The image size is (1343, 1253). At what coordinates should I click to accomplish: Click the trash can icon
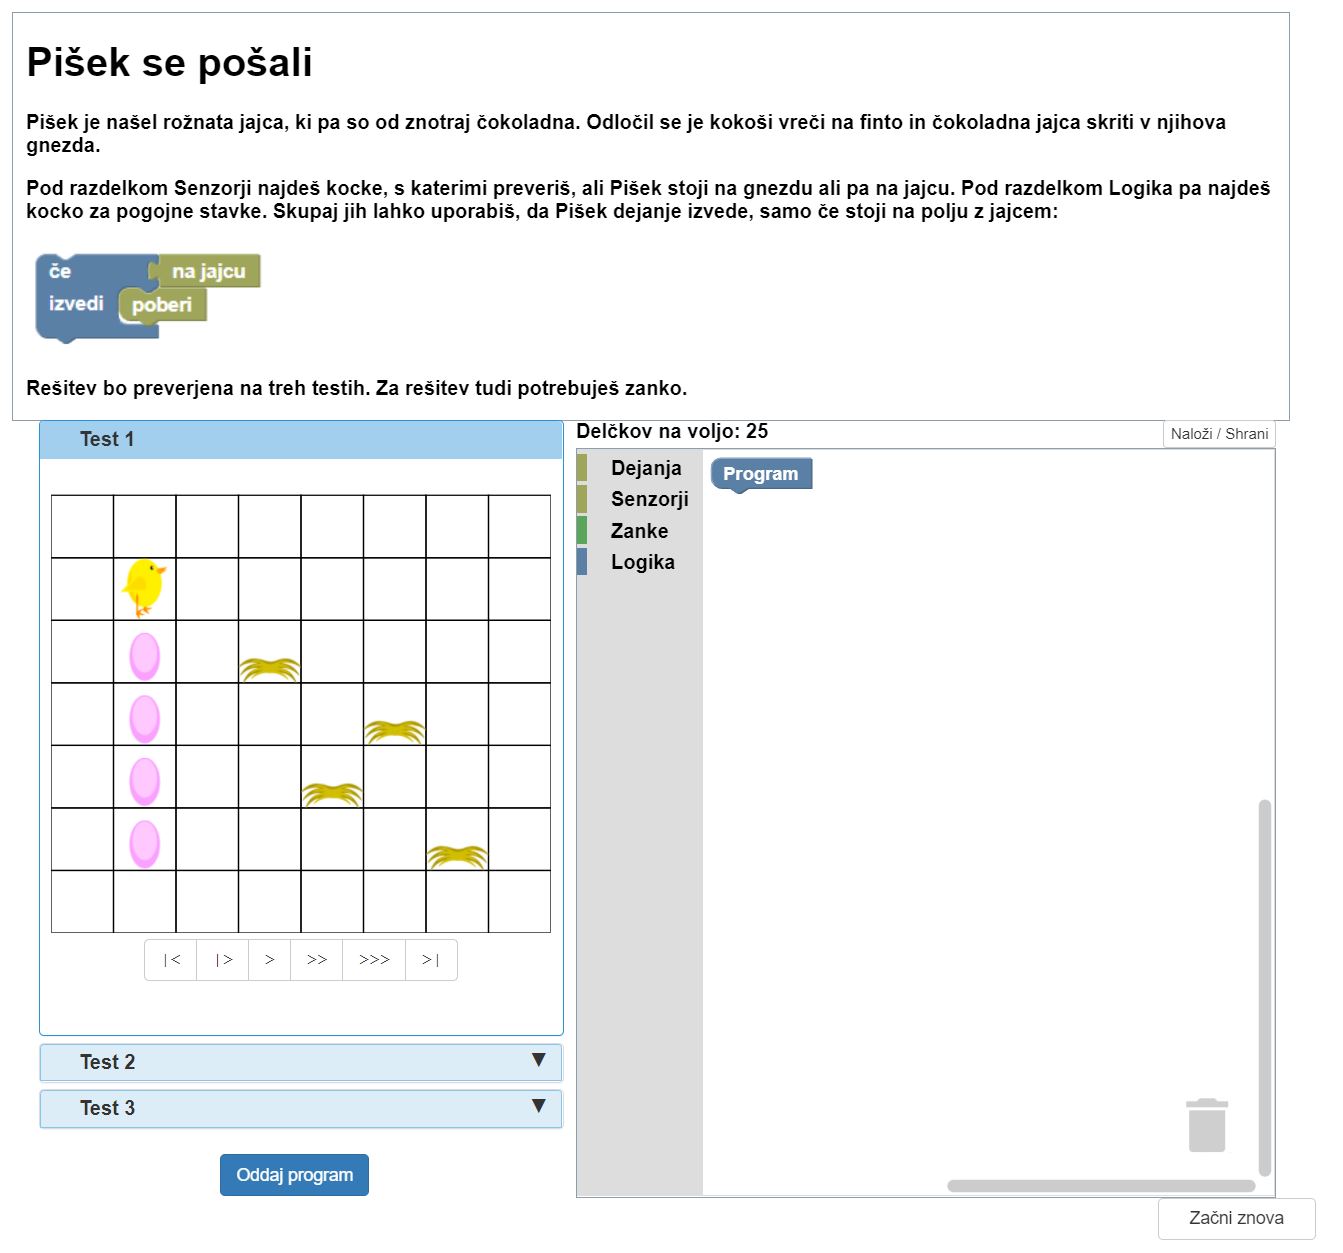pos(1206,1125)
